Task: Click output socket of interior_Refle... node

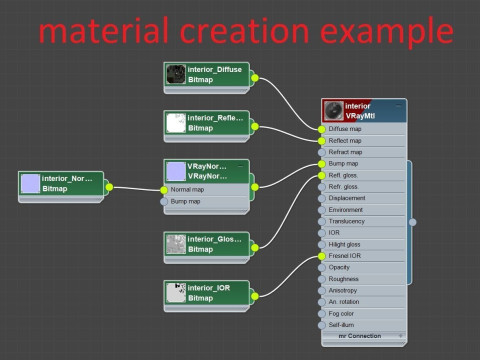Action: click(255, 127)
